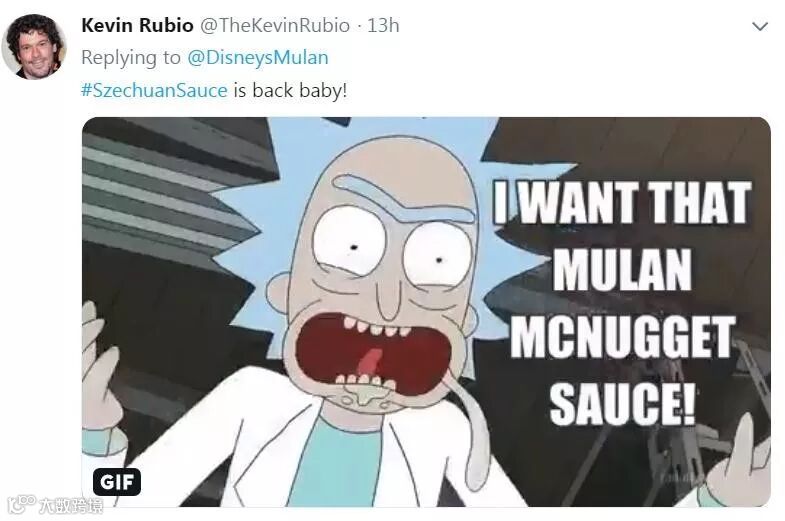Image resolution: width=785 pixels, height=521 pixels.
Task: Open the #SzechuanSauce hashtag link
Action: 154,91
